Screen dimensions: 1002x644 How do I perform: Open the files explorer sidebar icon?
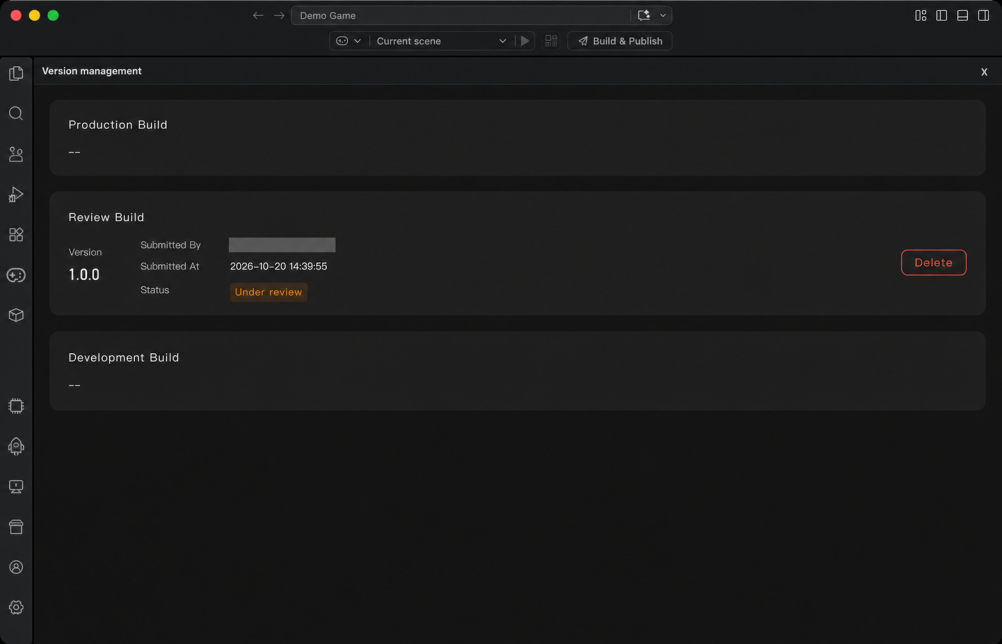pos(16,73)
